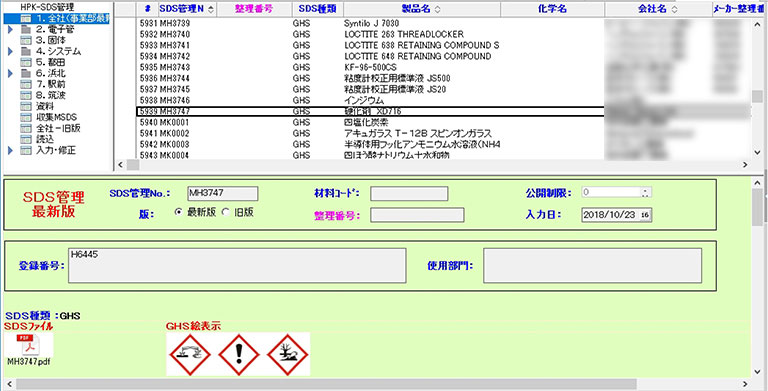768x391 pixels.
Task: Sort by the 製品名 column arrows
Action: 437,9
